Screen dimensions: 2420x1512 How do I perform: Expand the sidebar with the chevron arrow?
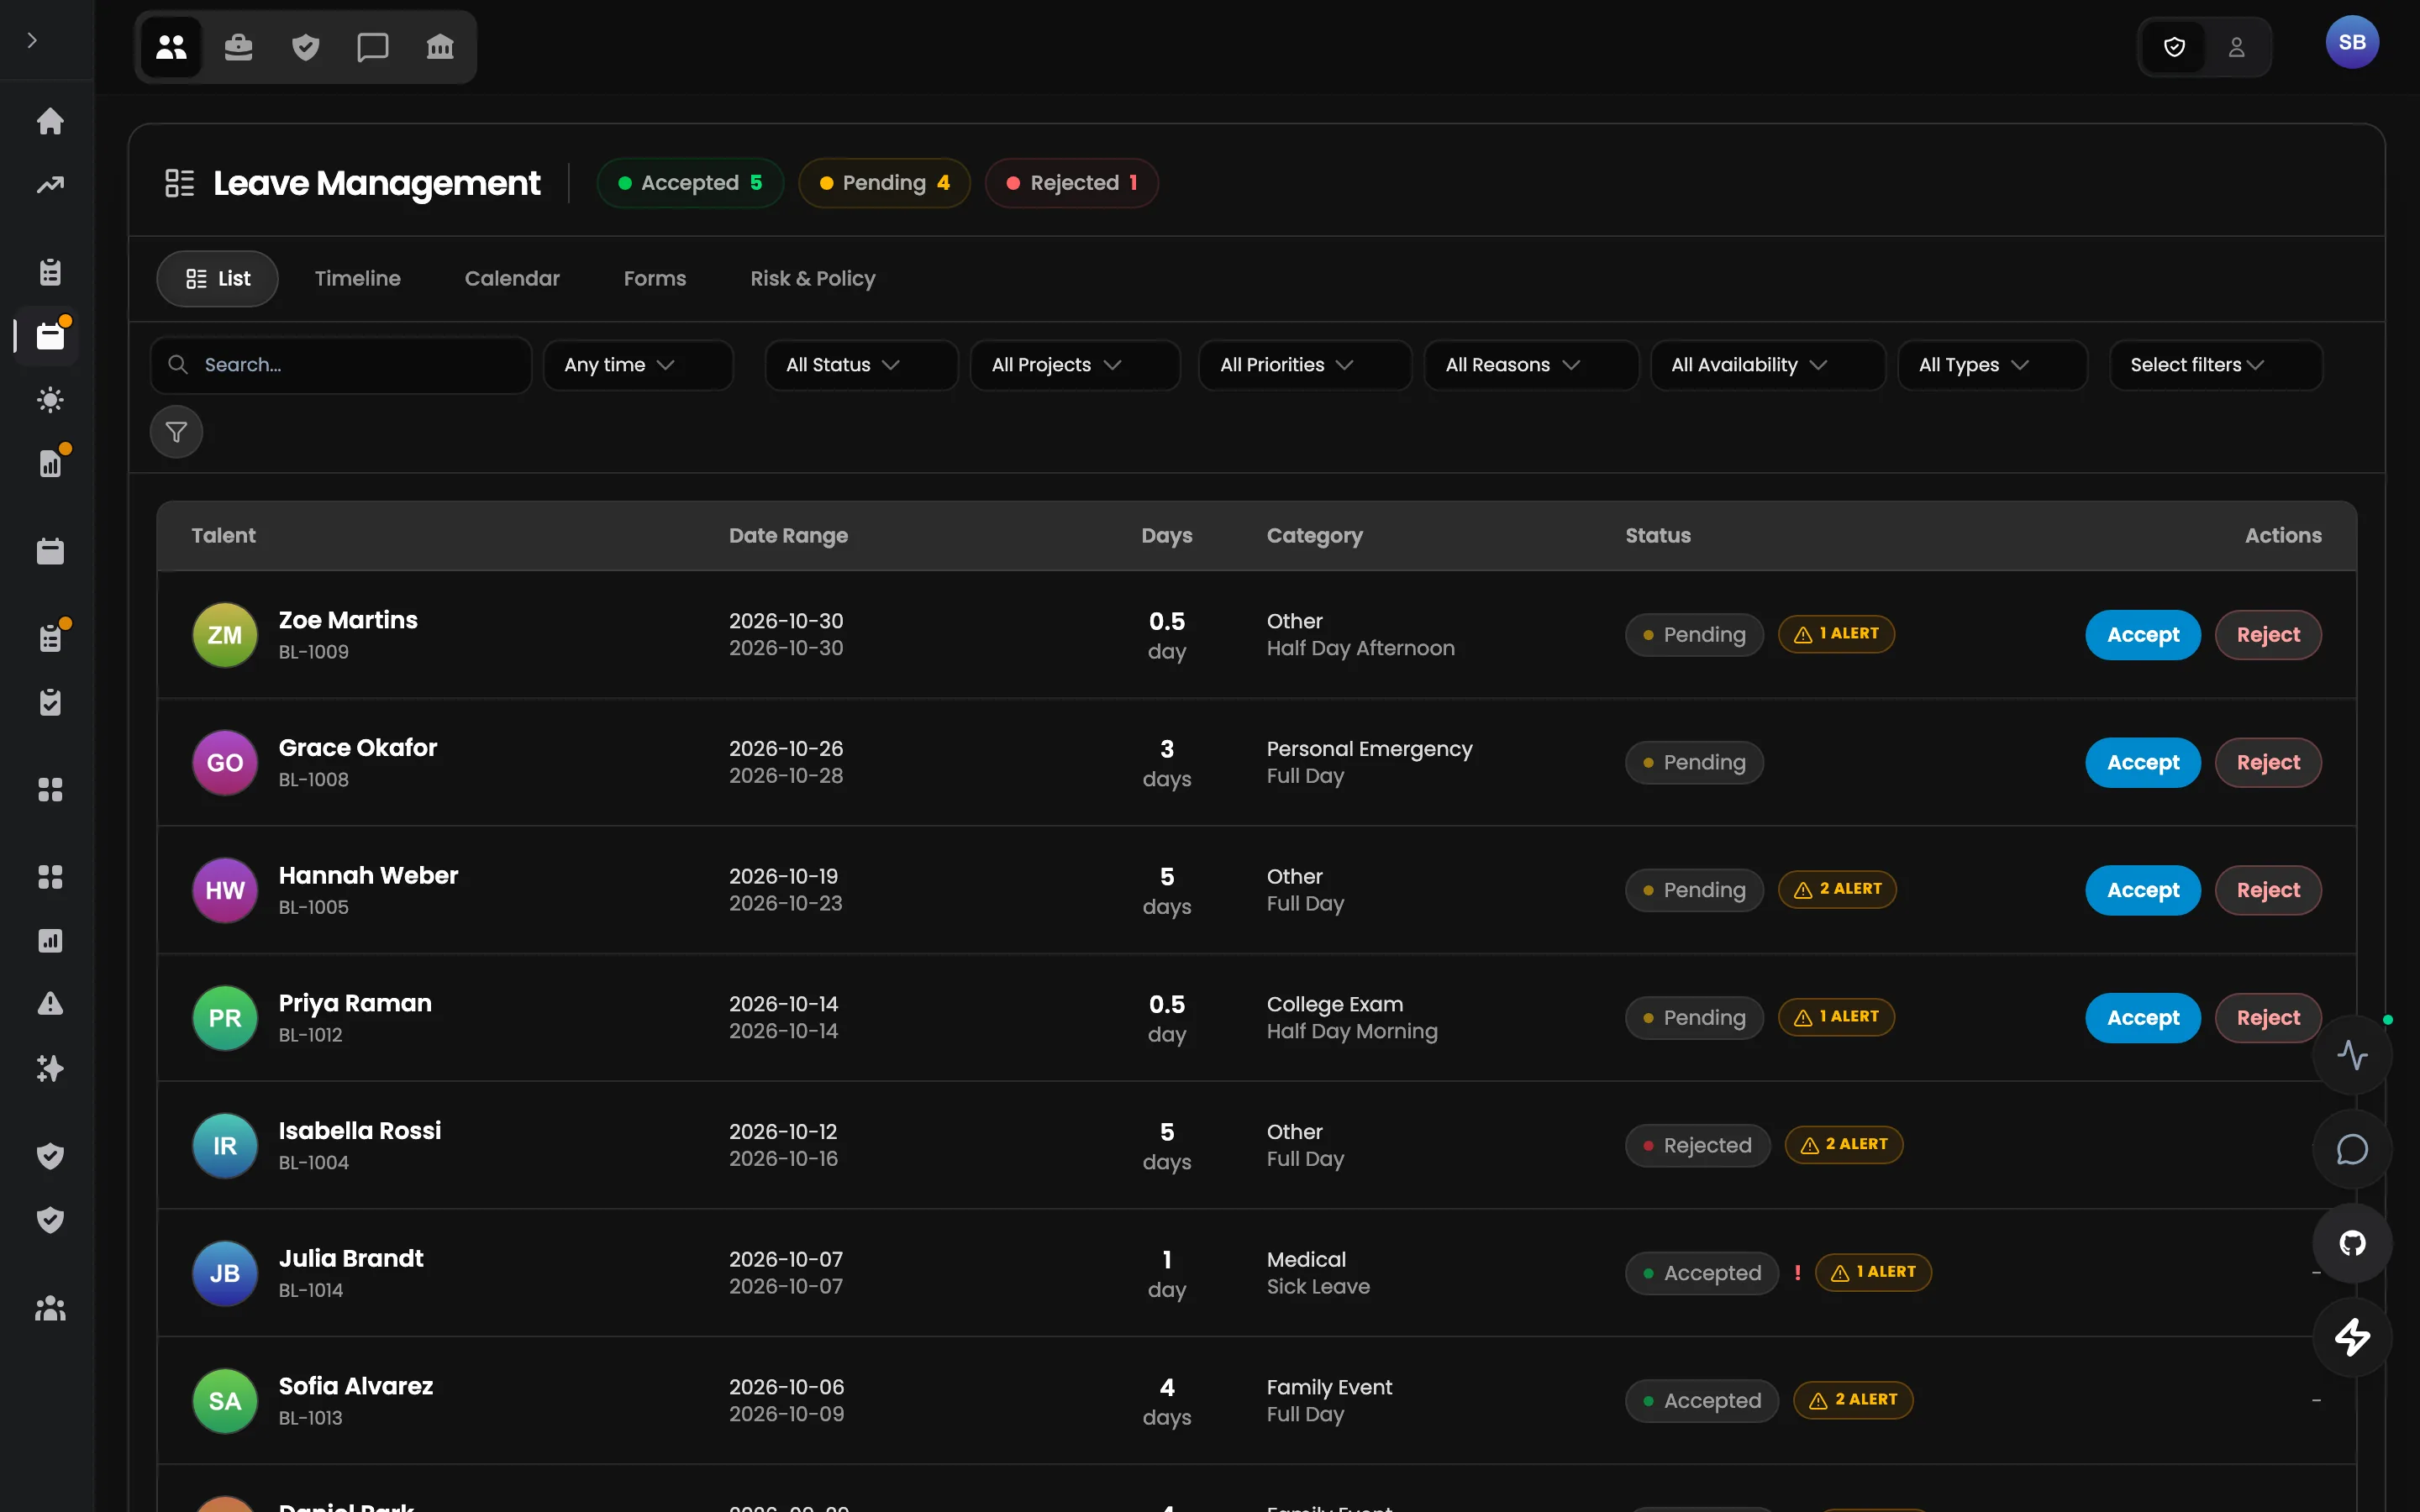pyautogui.click(x=32, y=40)
